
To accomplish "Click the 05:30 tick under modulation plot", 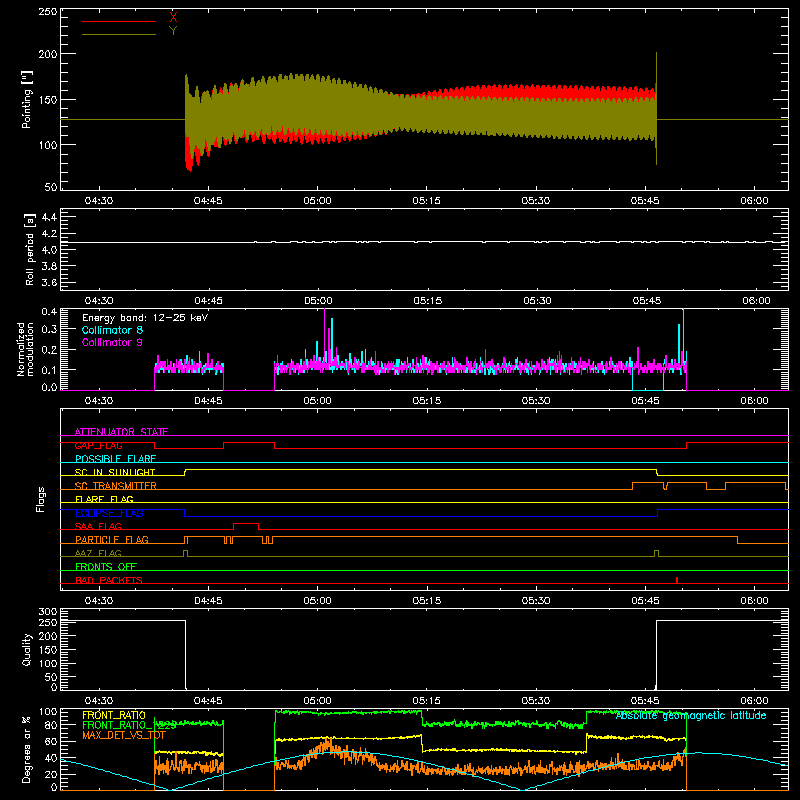I will point(536,401).
